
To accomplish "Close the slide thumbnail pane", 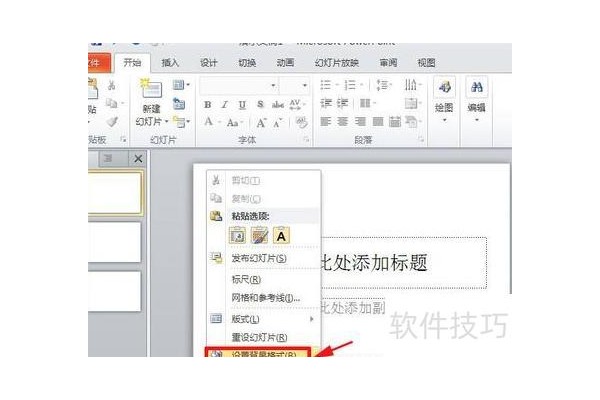I will click(x=138, y=158).
